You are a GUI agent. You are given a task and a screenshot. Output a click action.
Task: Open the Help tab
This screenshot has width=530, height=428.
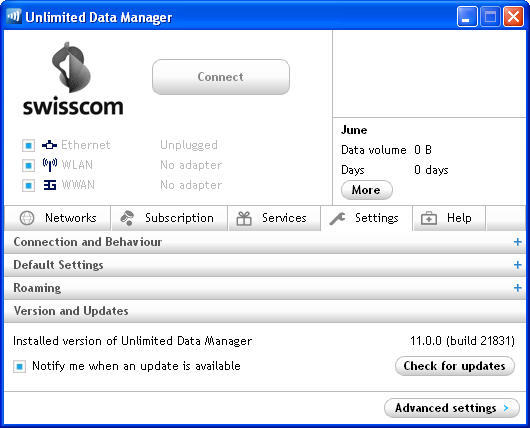449,218
